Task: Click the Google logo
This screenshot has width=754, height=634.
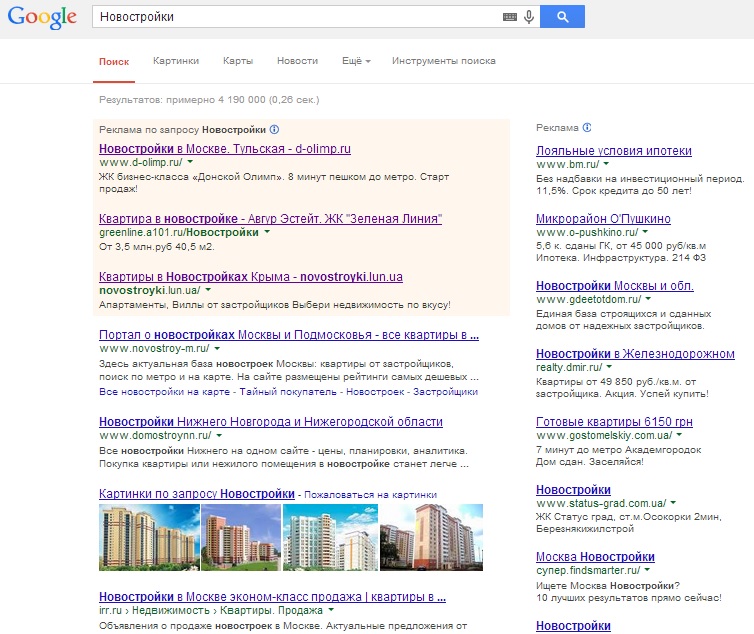Action: coord(42,17)
